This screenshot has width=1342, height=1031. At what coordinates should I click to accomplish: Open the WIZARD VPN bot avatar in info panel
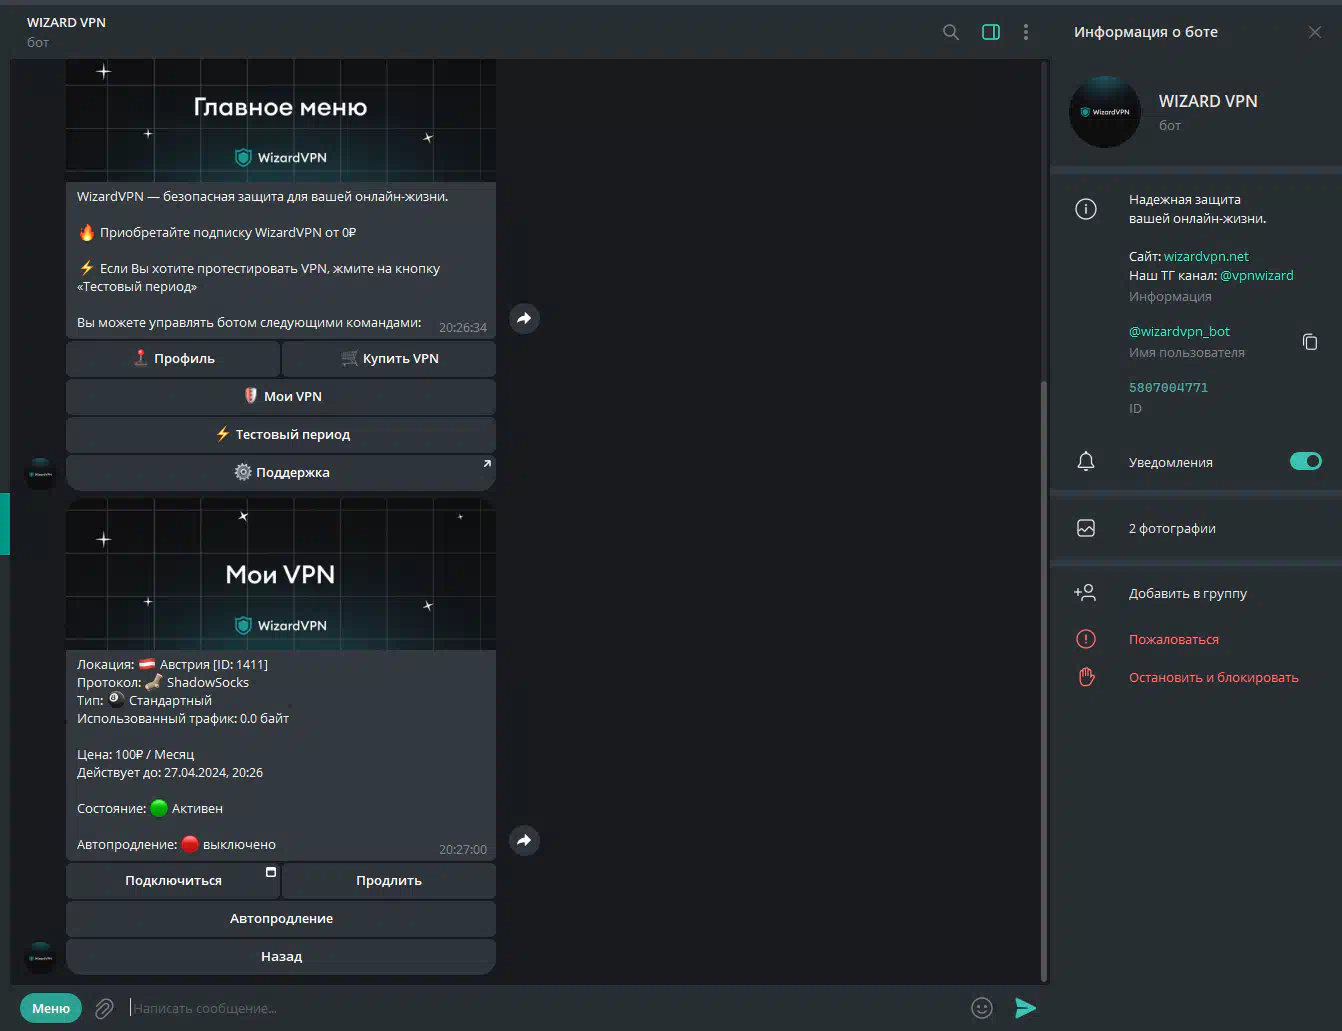tap(1105, 112)
